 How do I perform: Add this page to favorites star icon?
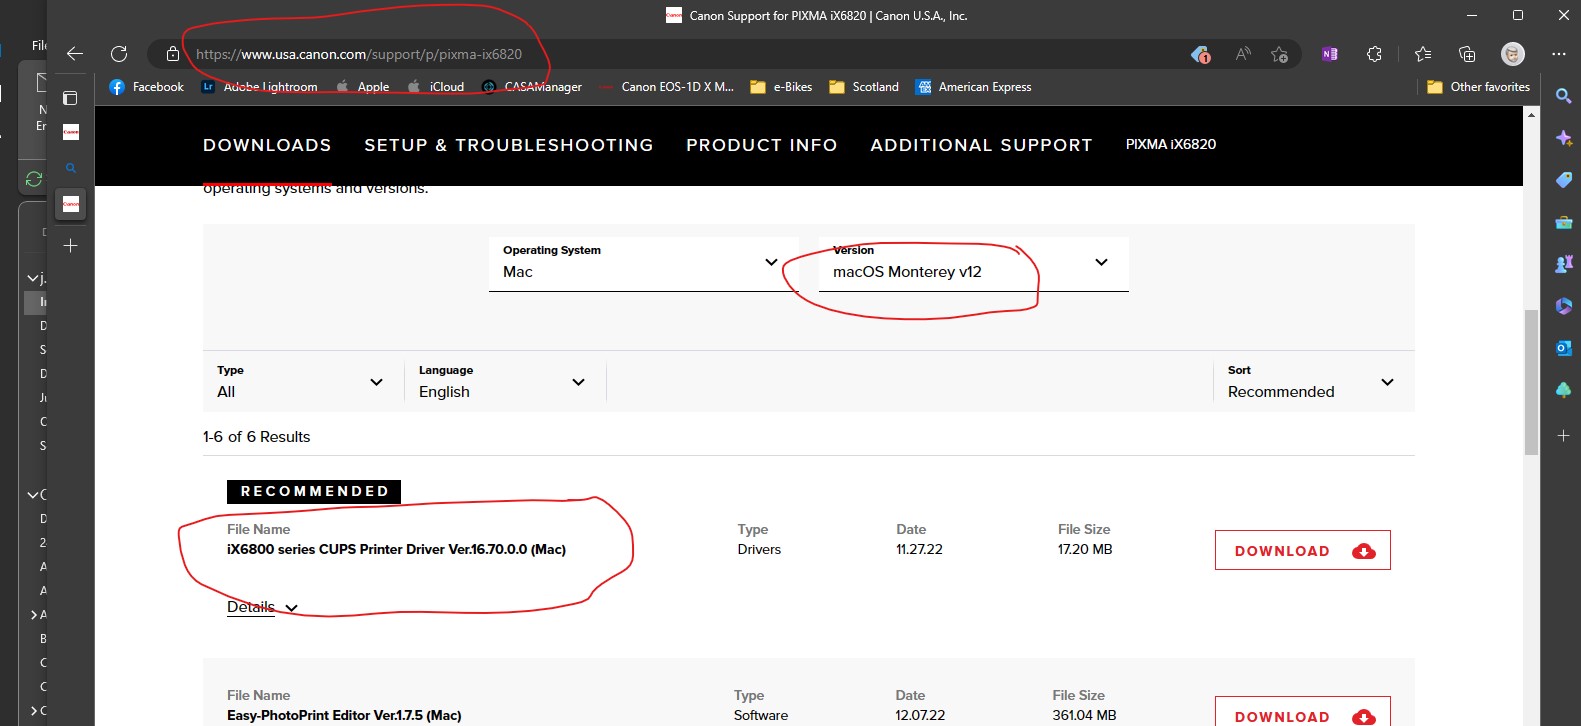tap(1279, 54)
